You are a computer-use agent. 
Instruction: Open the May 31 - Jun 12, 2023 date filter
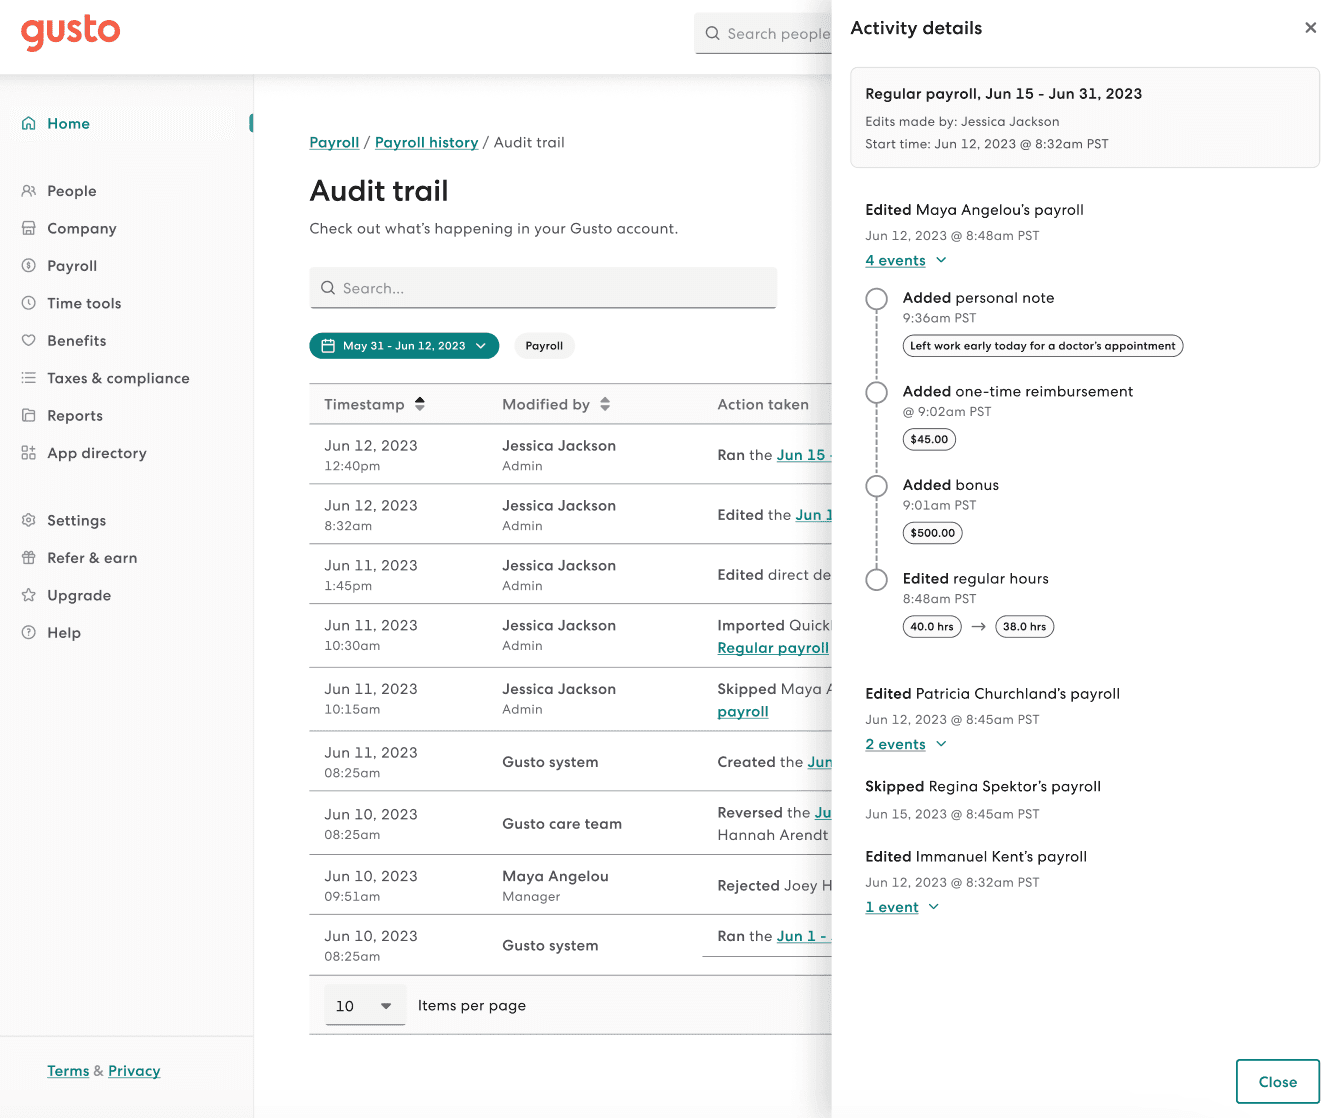coord(404,346)
